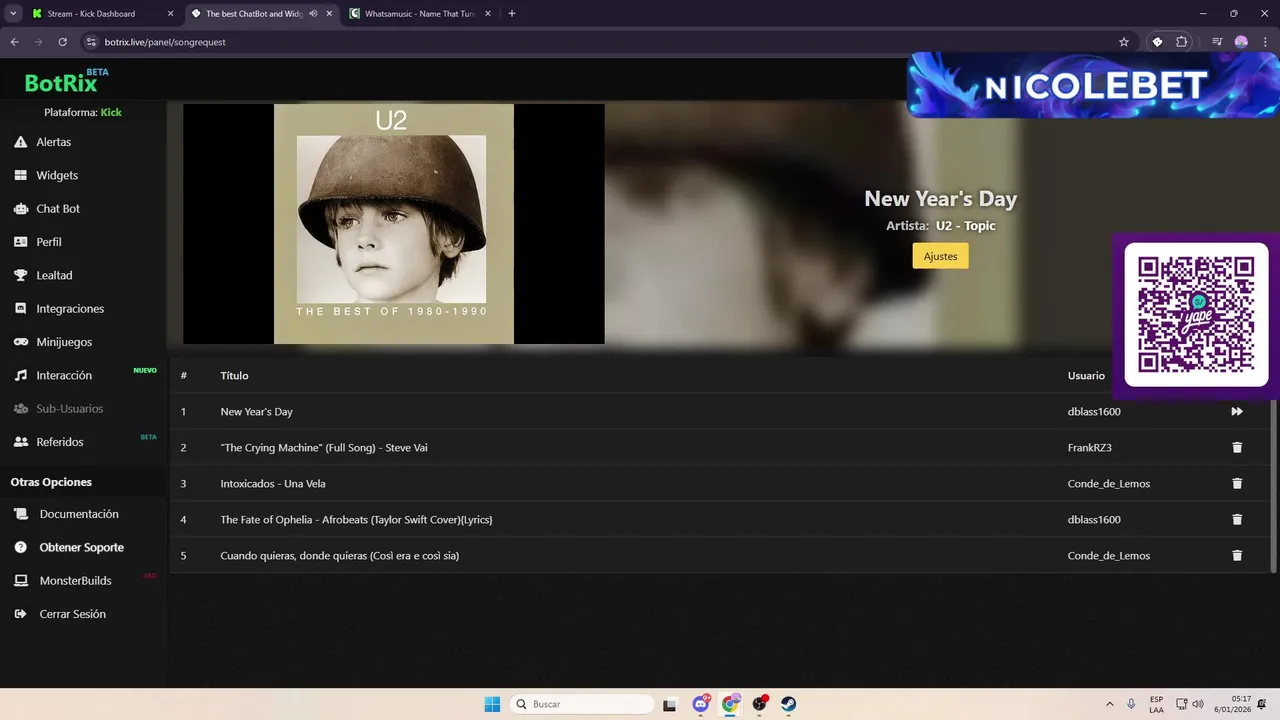Expand the browser tab search dropdown

point(13,14)
